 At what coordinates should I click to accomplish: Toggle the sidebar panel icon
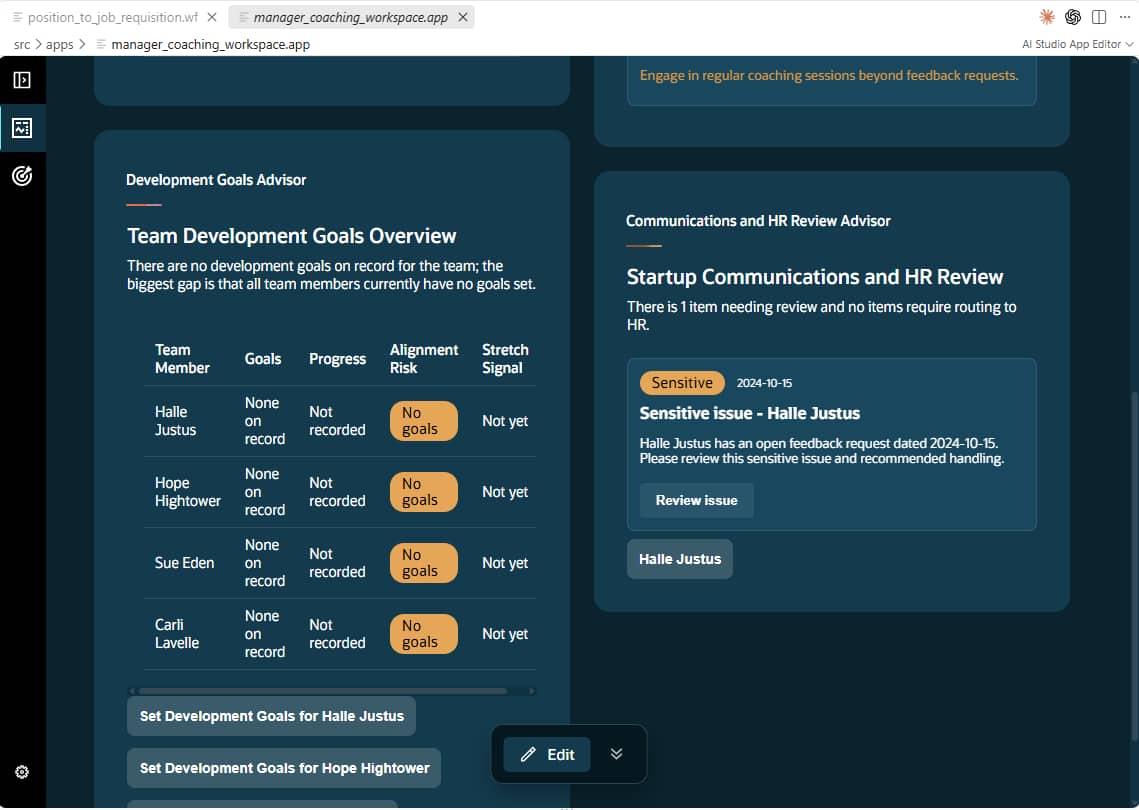click(22, 80)
